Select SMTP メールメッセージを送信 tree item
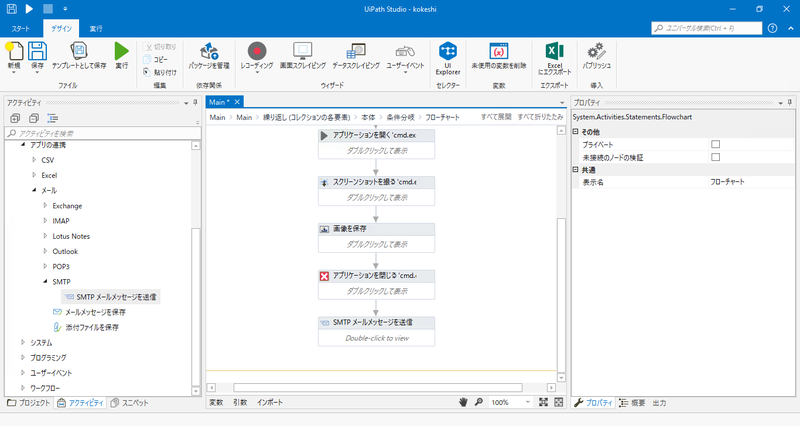This screenshot has width=800, height=426. (x=111, y=297)
